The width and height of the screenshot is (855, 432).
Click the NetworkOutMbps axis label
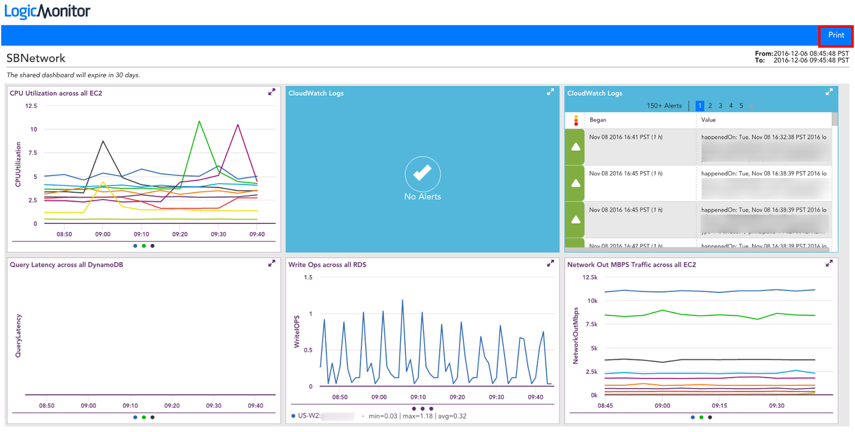[575, 335]
